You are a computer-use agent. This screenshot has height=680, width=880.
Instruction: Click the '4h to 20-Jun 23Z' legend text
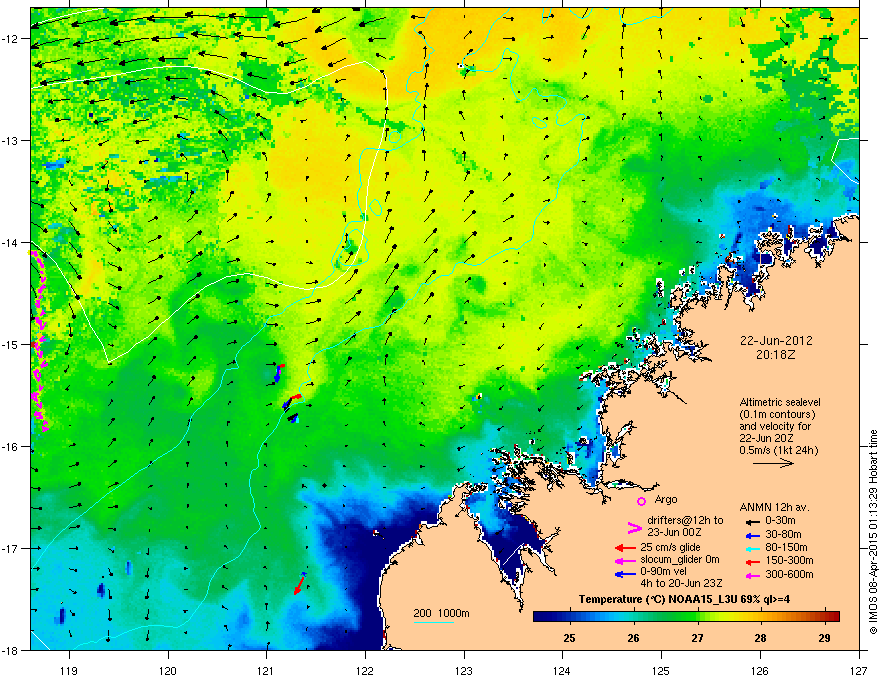pos(681,583)
